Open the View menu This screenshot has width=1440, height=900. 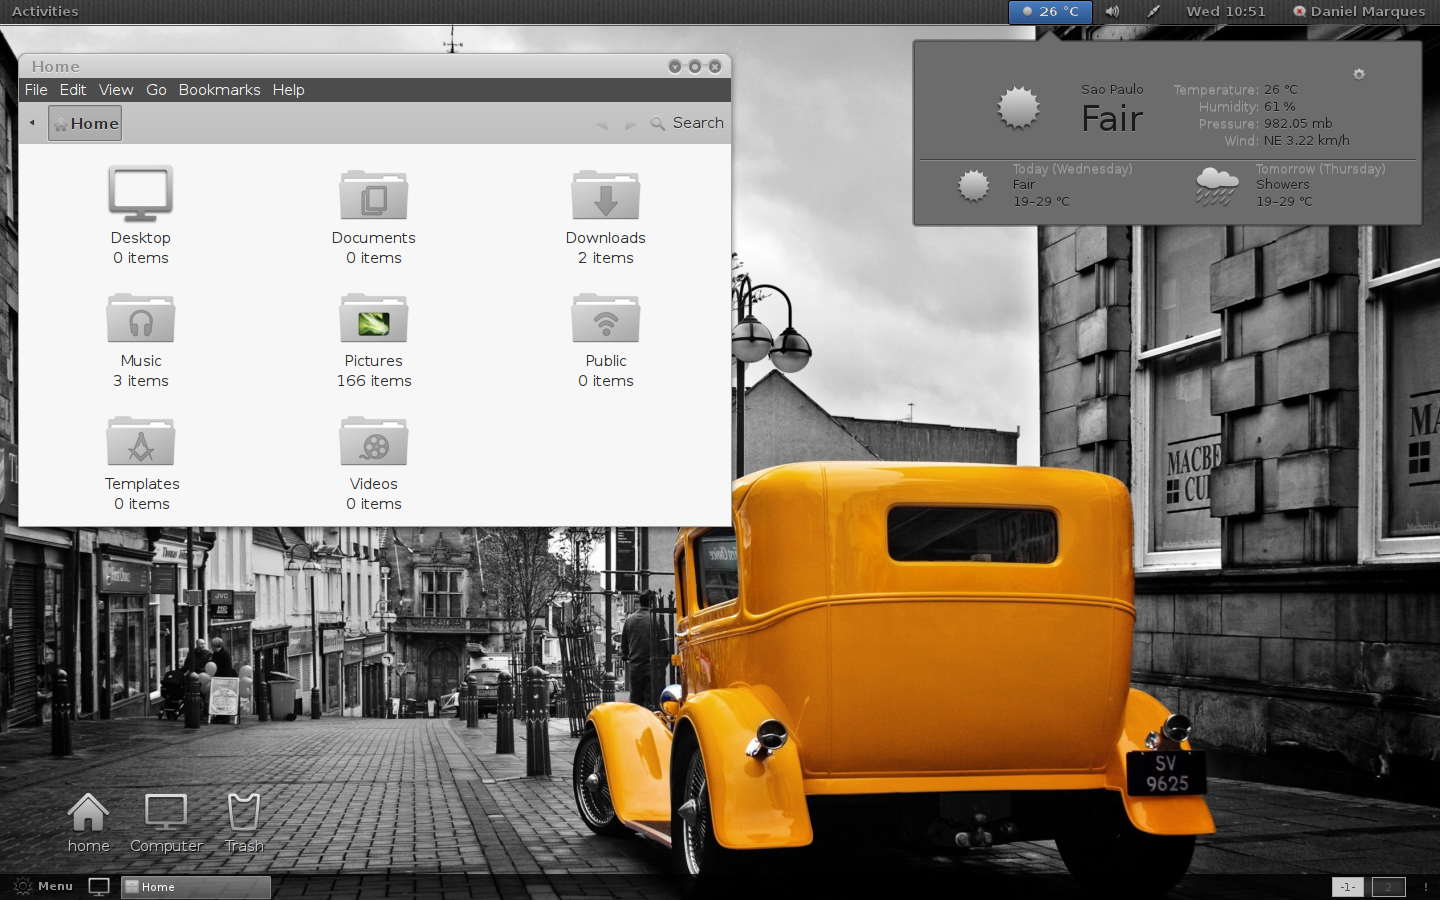click(x=116, y=90)
